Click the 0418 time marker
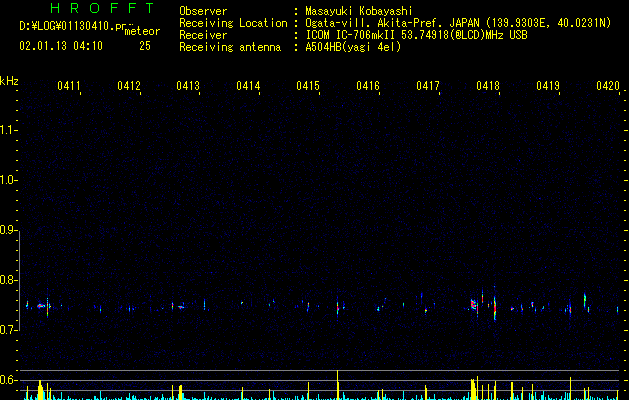 [x=488, y=86]
